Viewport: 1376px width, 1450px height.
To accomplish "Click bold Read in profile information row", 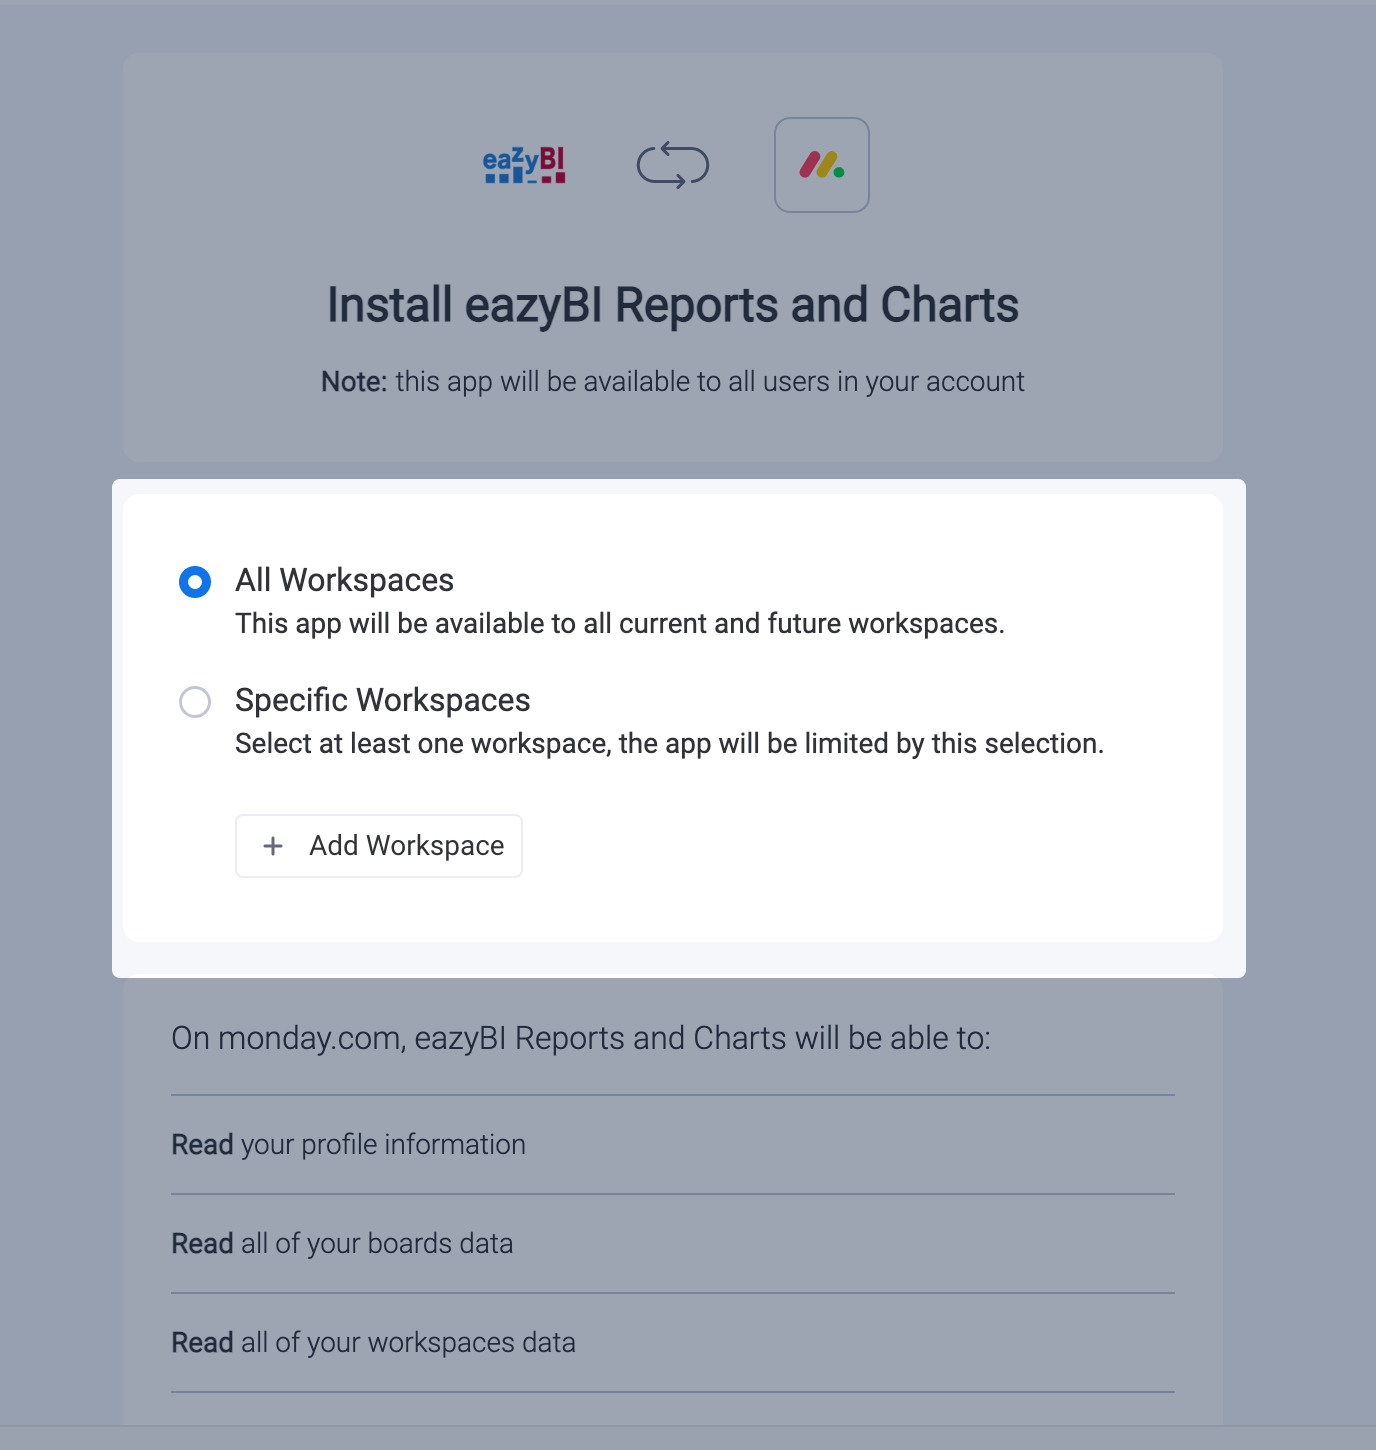I will pyautogui.click(x=202, y=1144).
